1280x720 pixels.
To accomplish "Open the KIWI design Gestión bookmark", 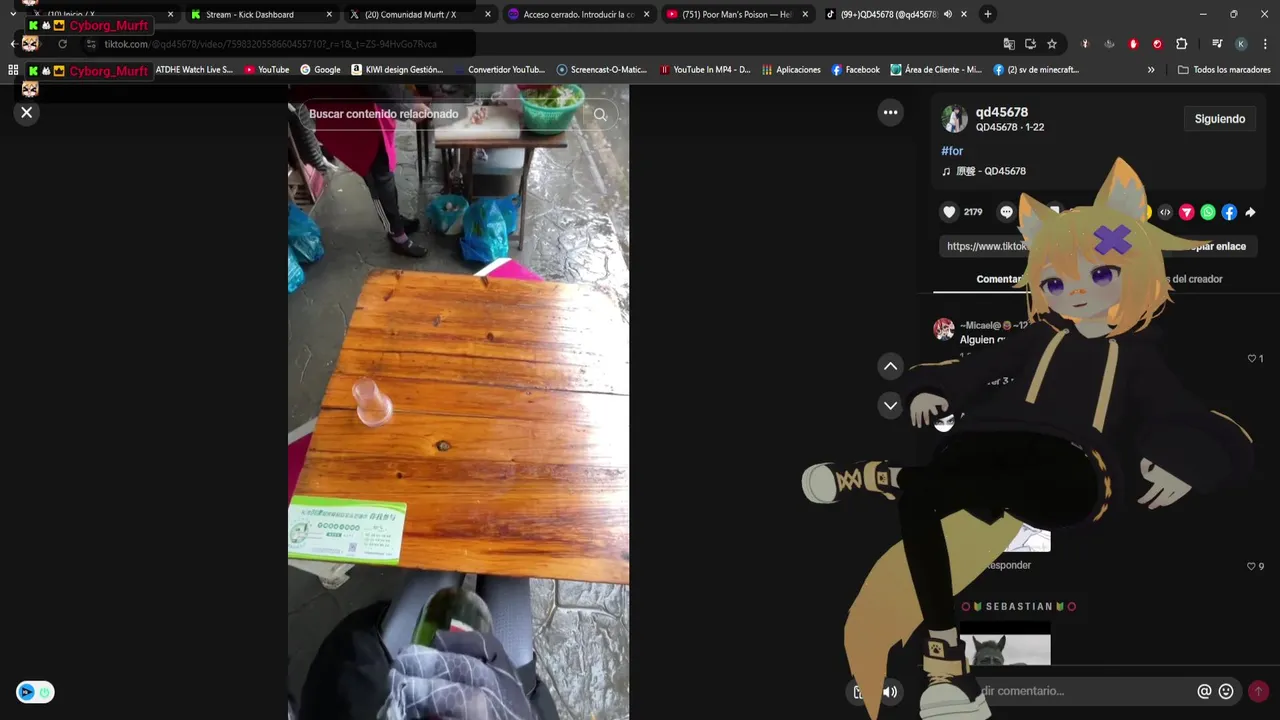I will coord(397,70).
